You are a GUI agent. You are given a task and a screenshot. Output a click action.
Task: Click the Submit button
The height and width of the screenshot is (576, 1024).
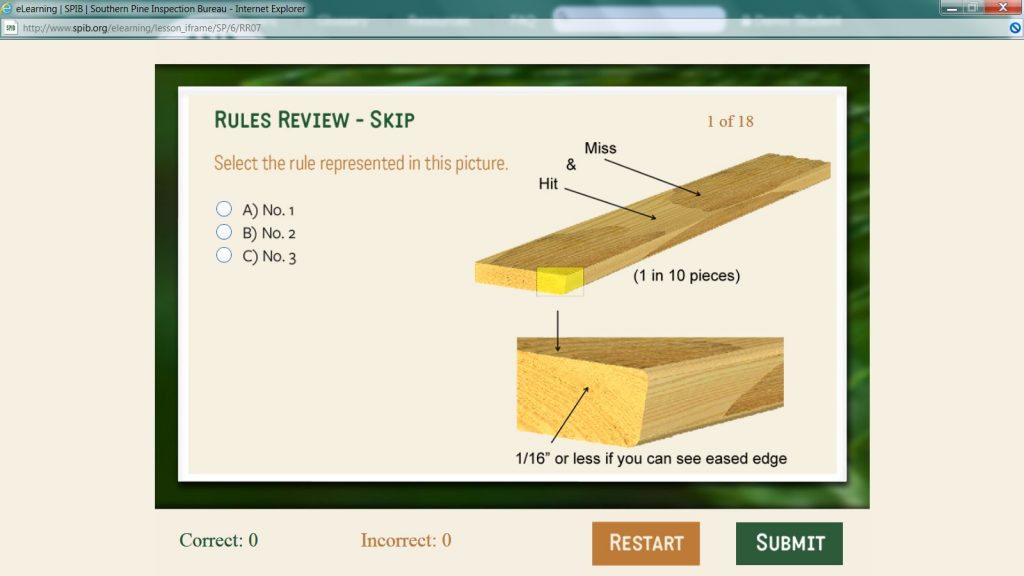(789, 543)
